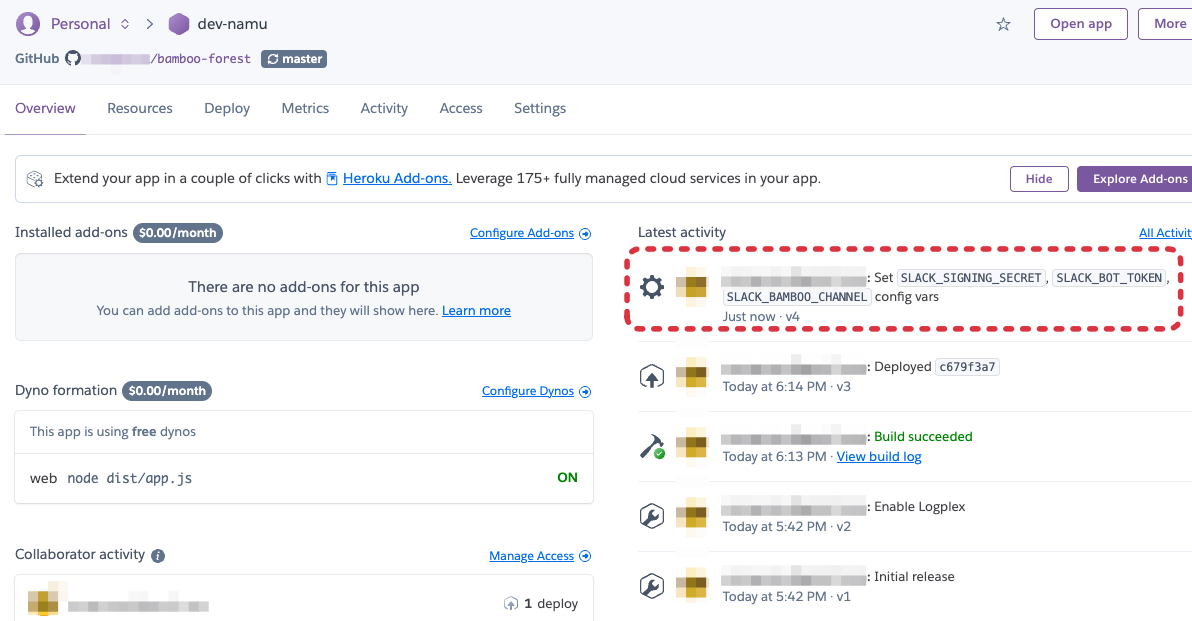Open the Heroku Add-ons link
Viewport: 1192px width, 621px height.
click(397, 179)
